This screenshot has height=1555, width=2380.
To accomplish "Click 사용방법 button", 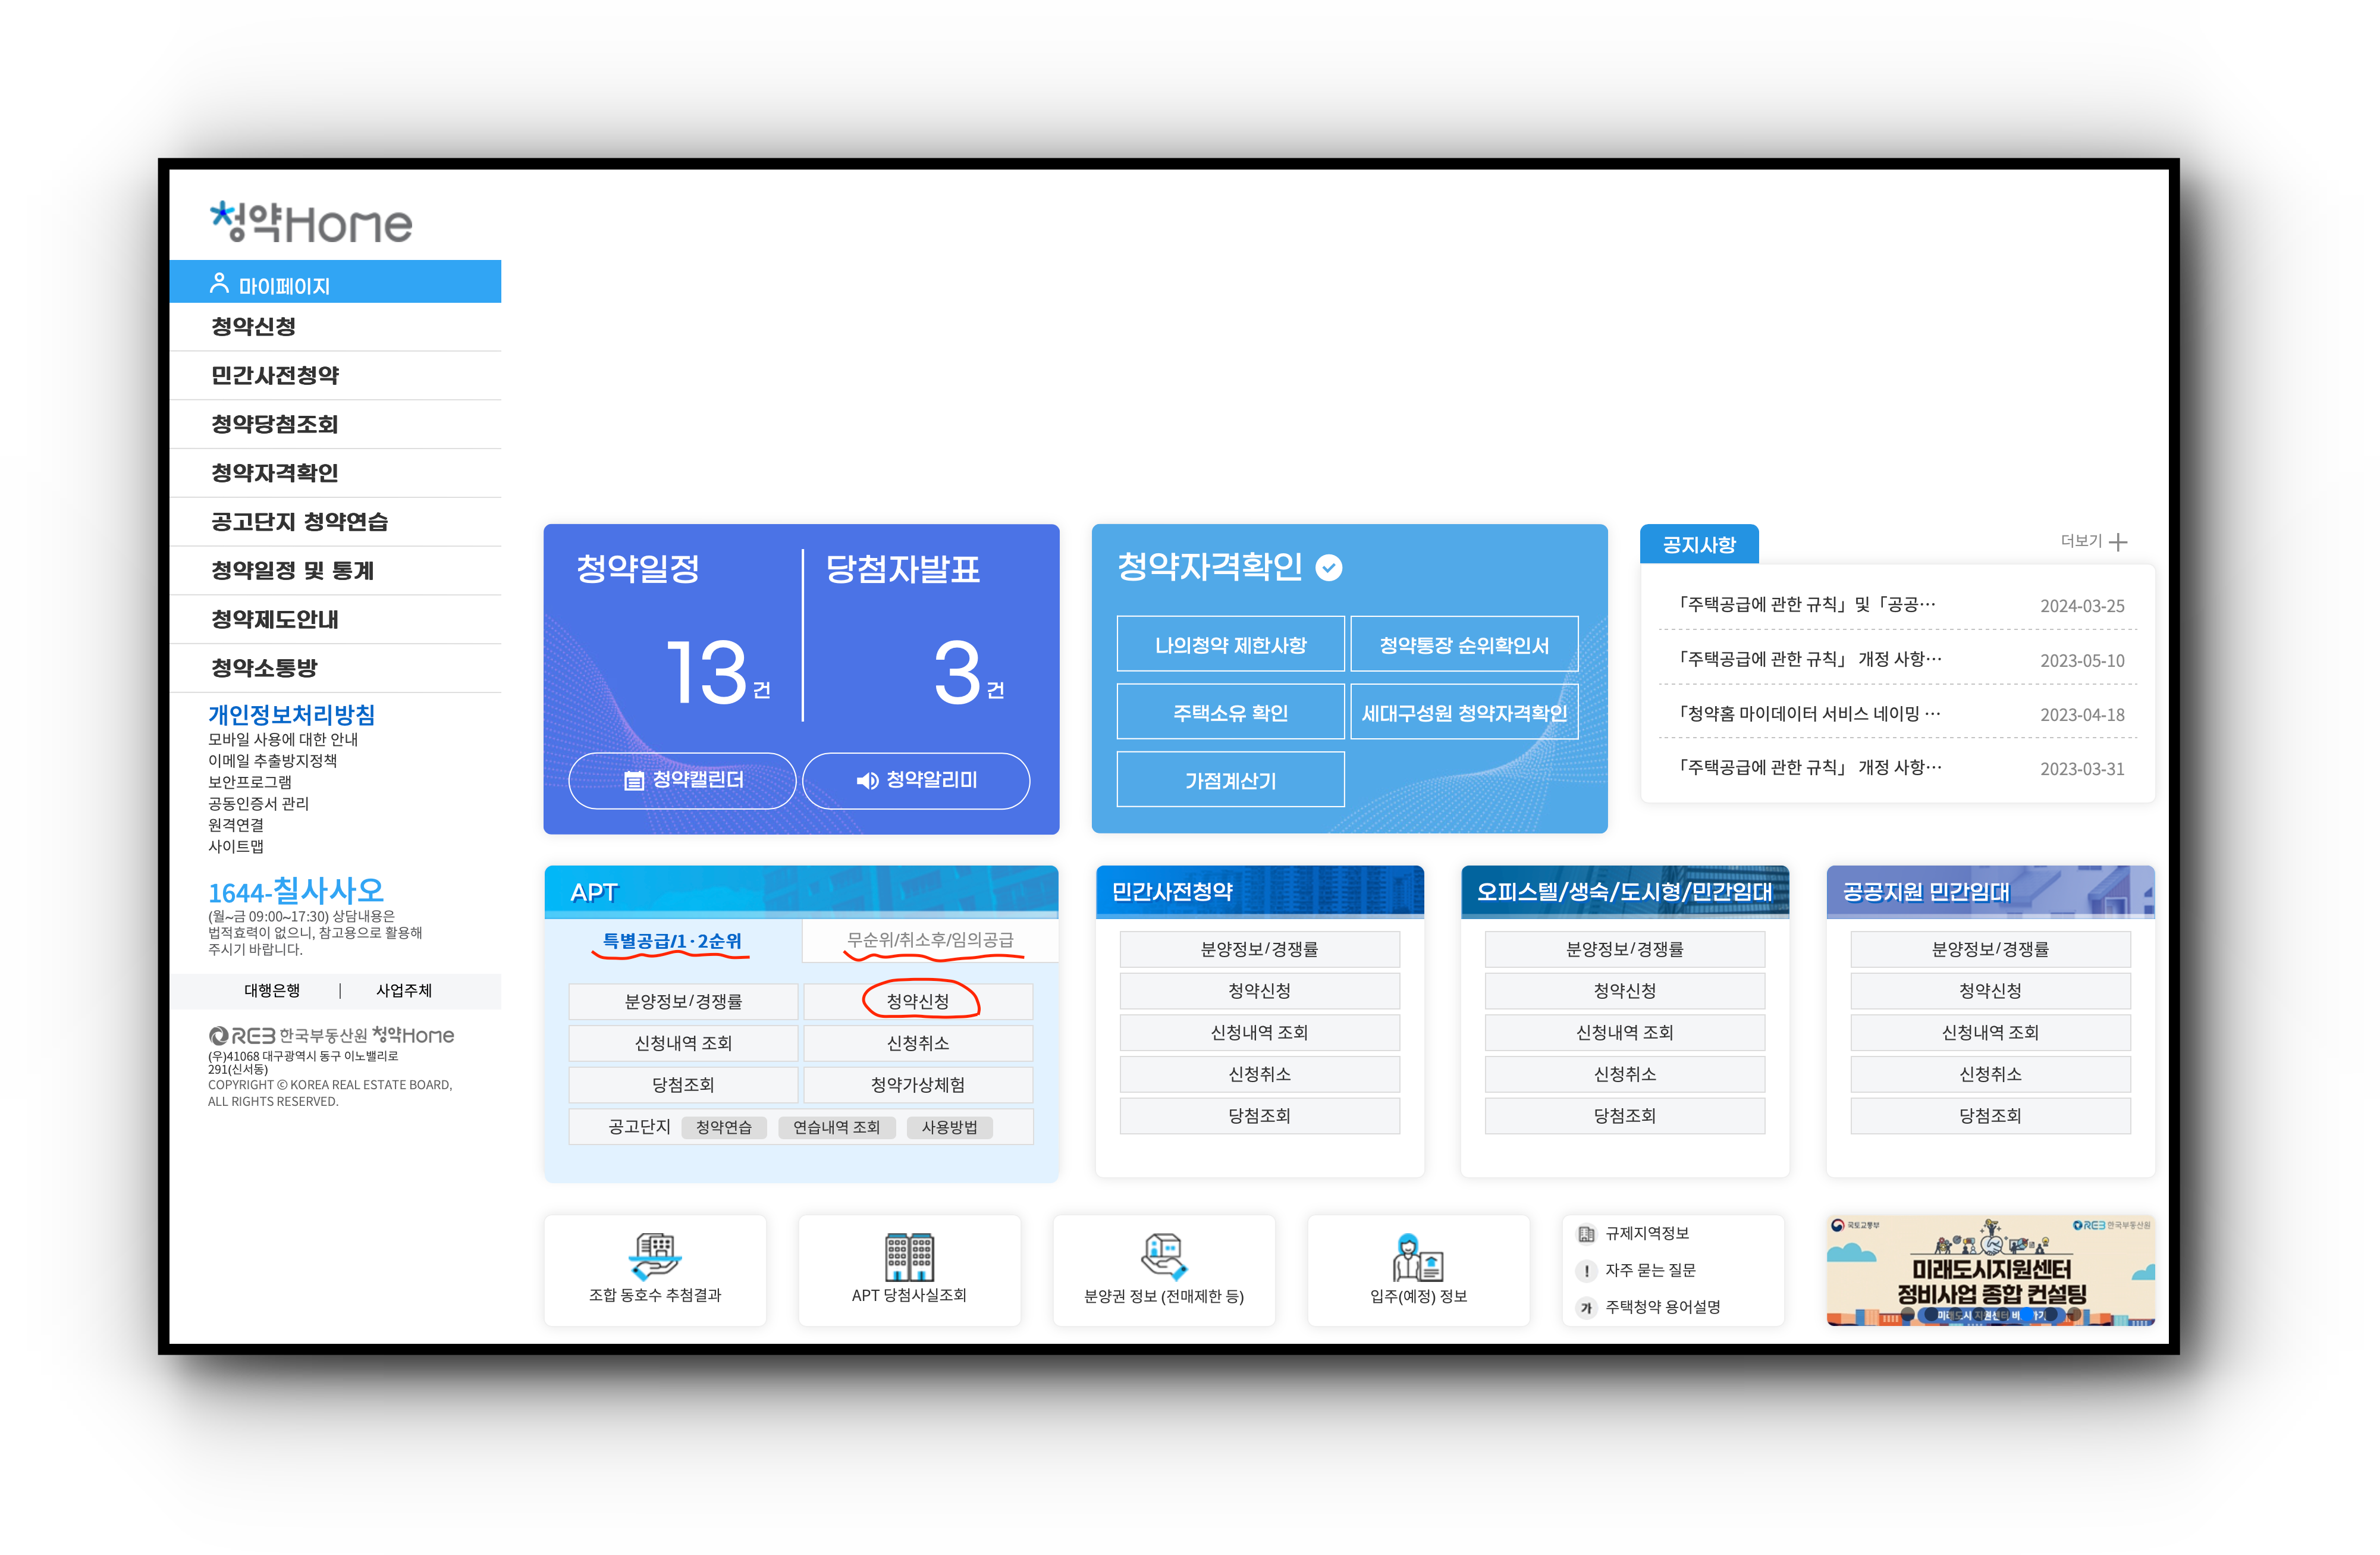I will coord(949,1127).
